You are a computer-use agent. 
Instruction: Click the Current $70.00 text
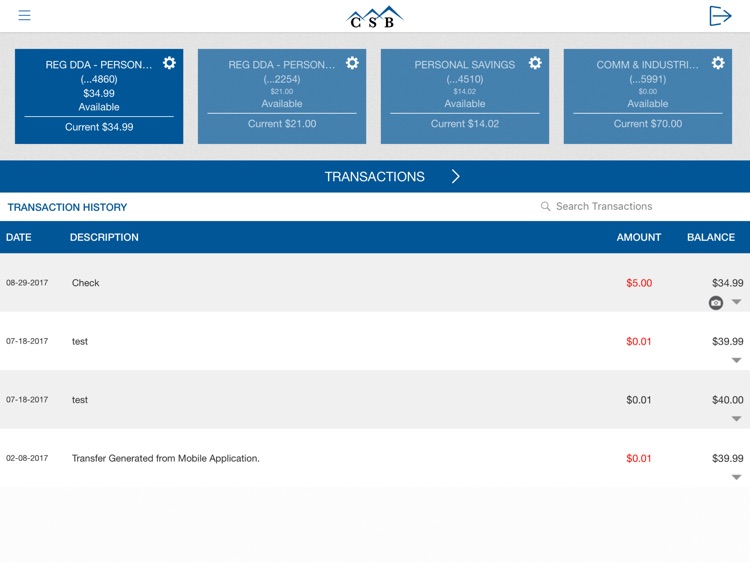(x=648, y=123)
